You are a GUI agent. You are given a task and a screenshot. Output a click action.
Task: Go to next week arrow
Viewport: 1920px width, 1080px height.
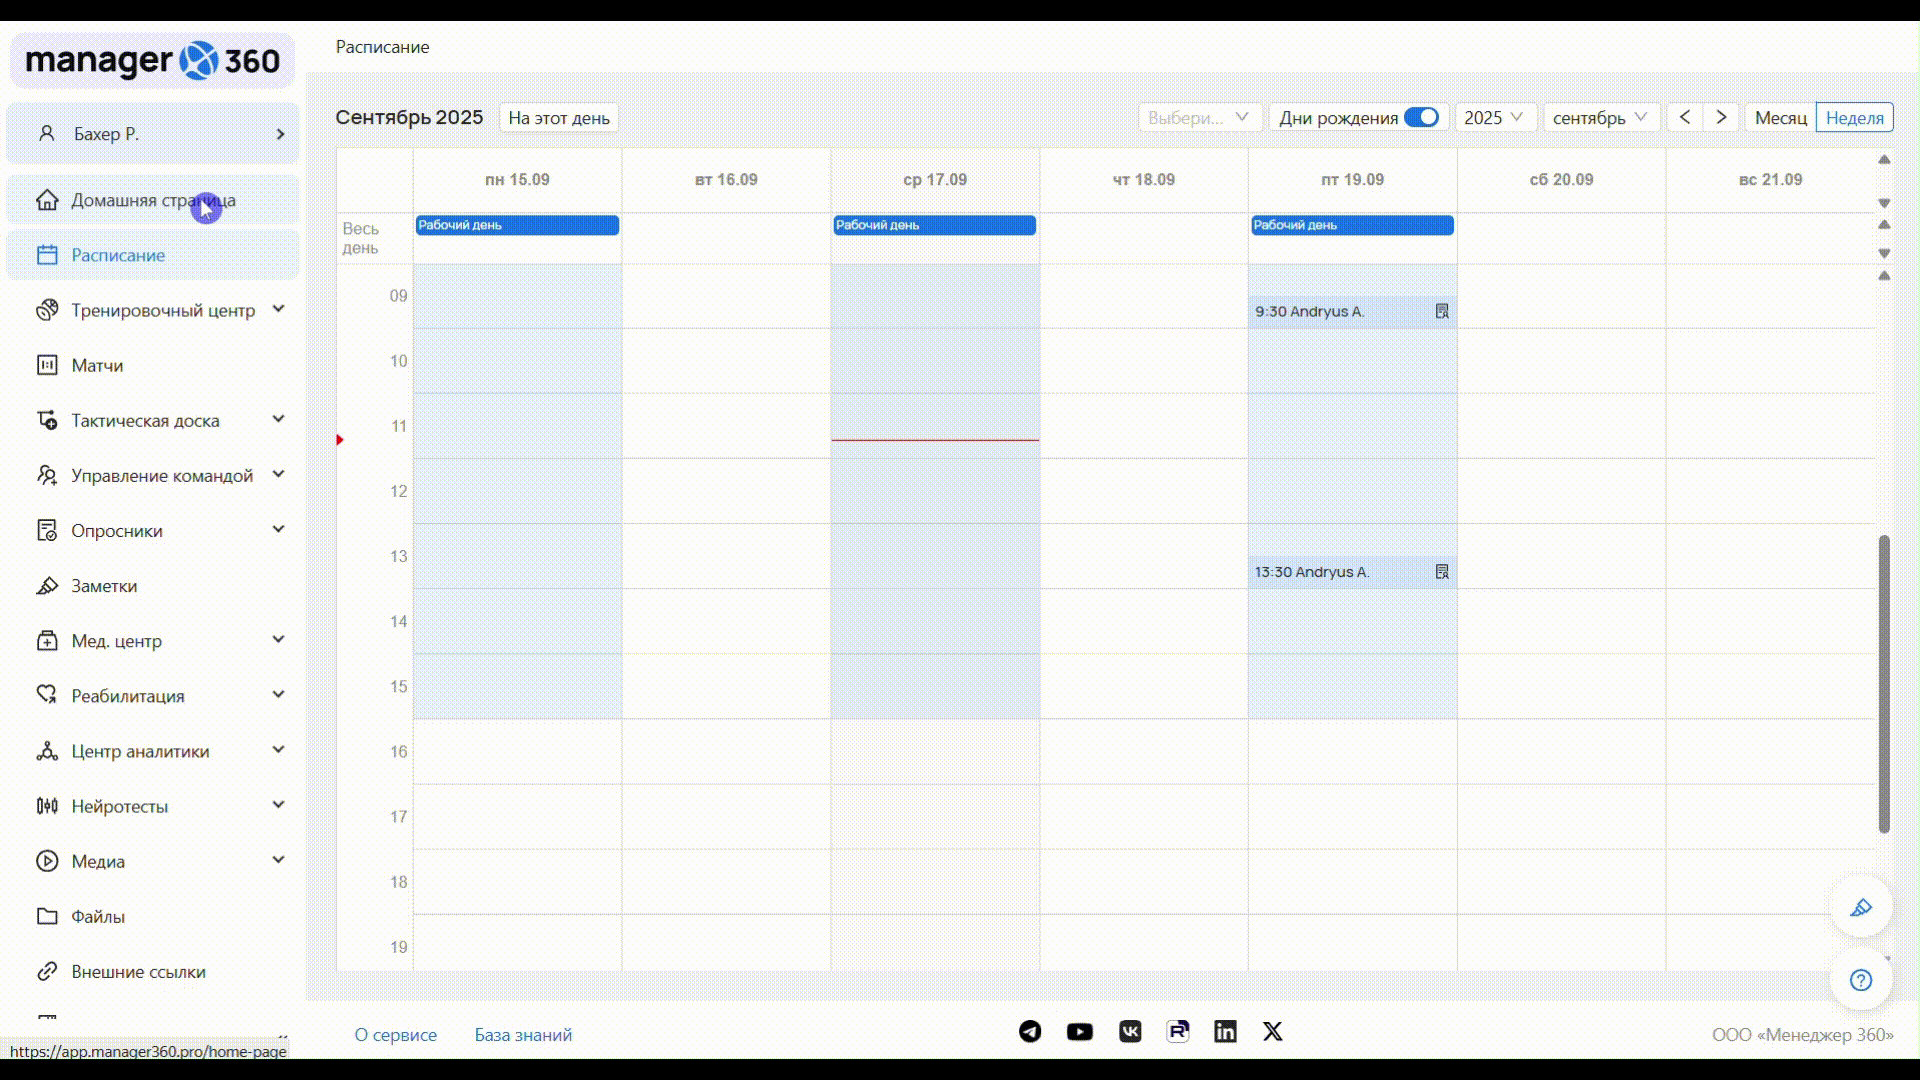1721,117
